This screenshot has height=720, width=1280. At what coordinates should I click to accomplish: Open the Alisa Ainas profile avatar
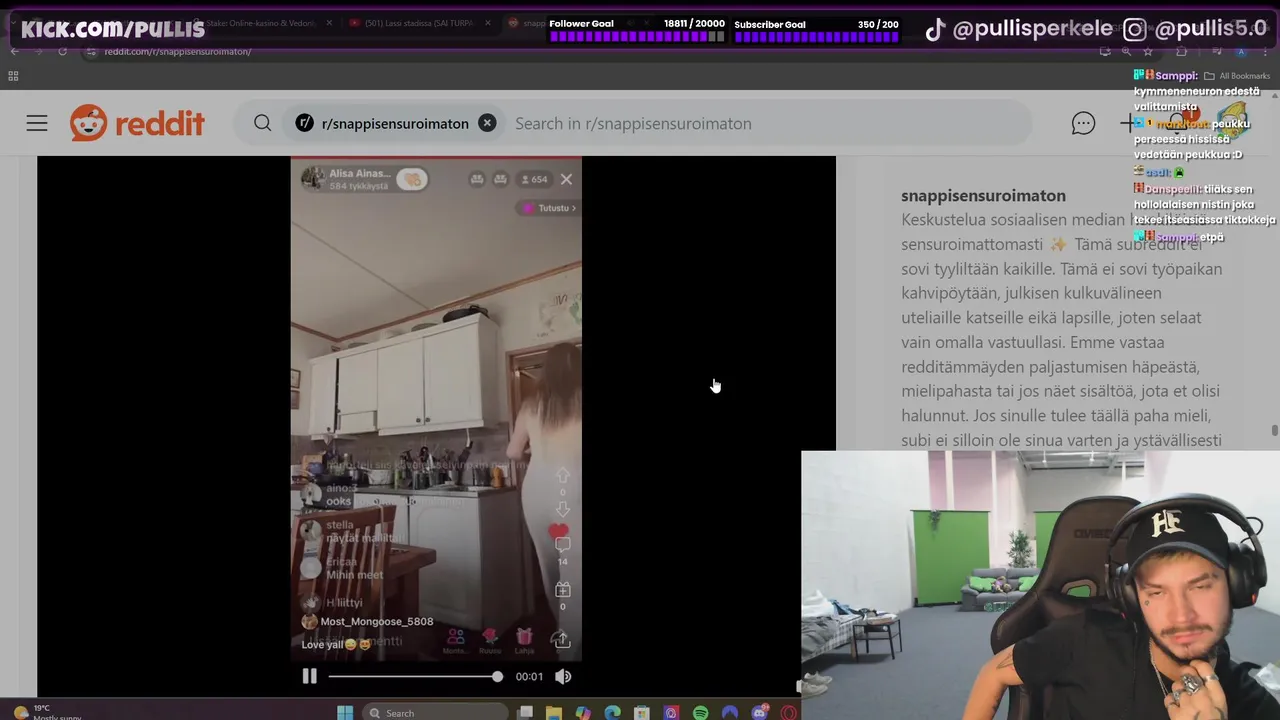[x=313, y=179]
